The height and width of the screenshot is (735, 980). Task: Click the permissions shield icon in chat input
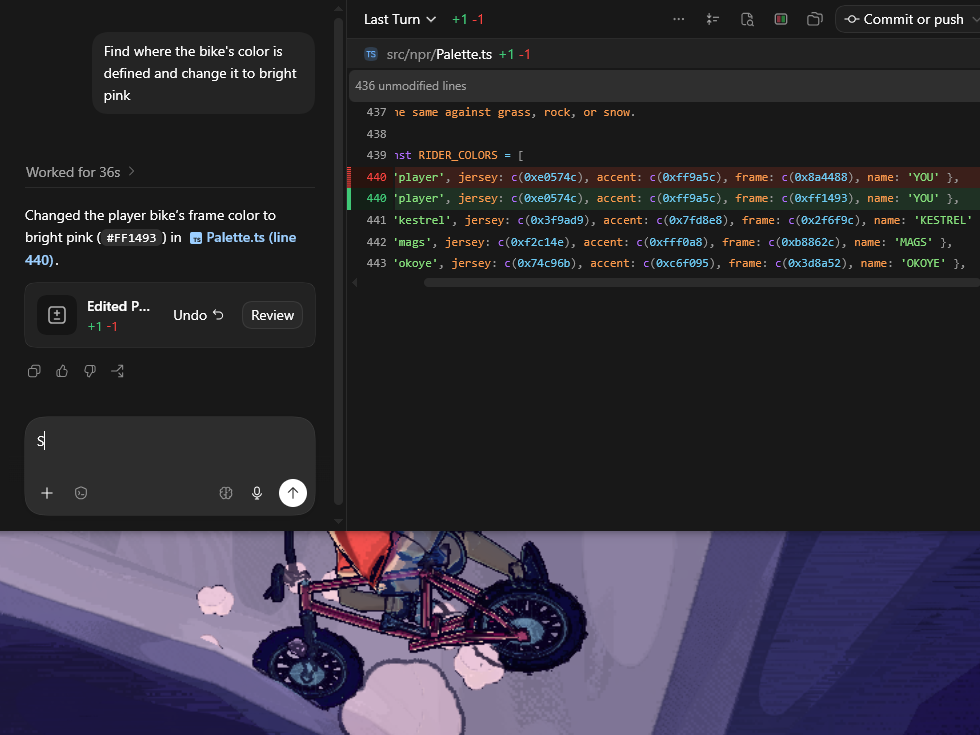(81, 493)
